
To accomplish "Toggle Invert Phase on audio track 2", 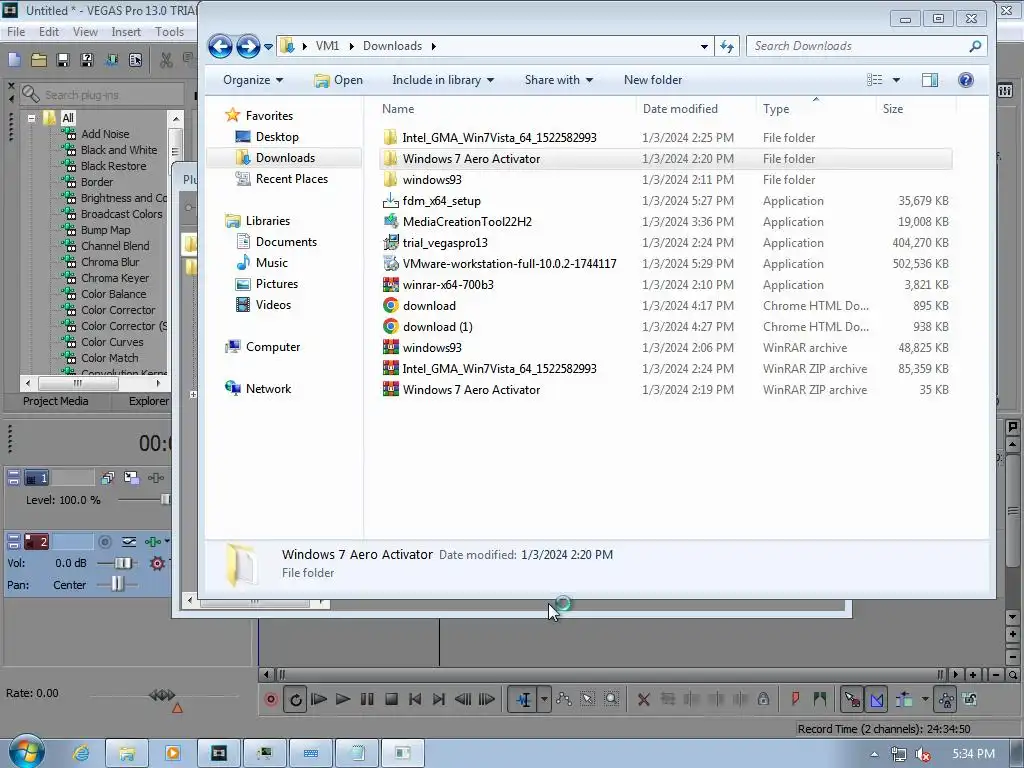I will 129,541.
